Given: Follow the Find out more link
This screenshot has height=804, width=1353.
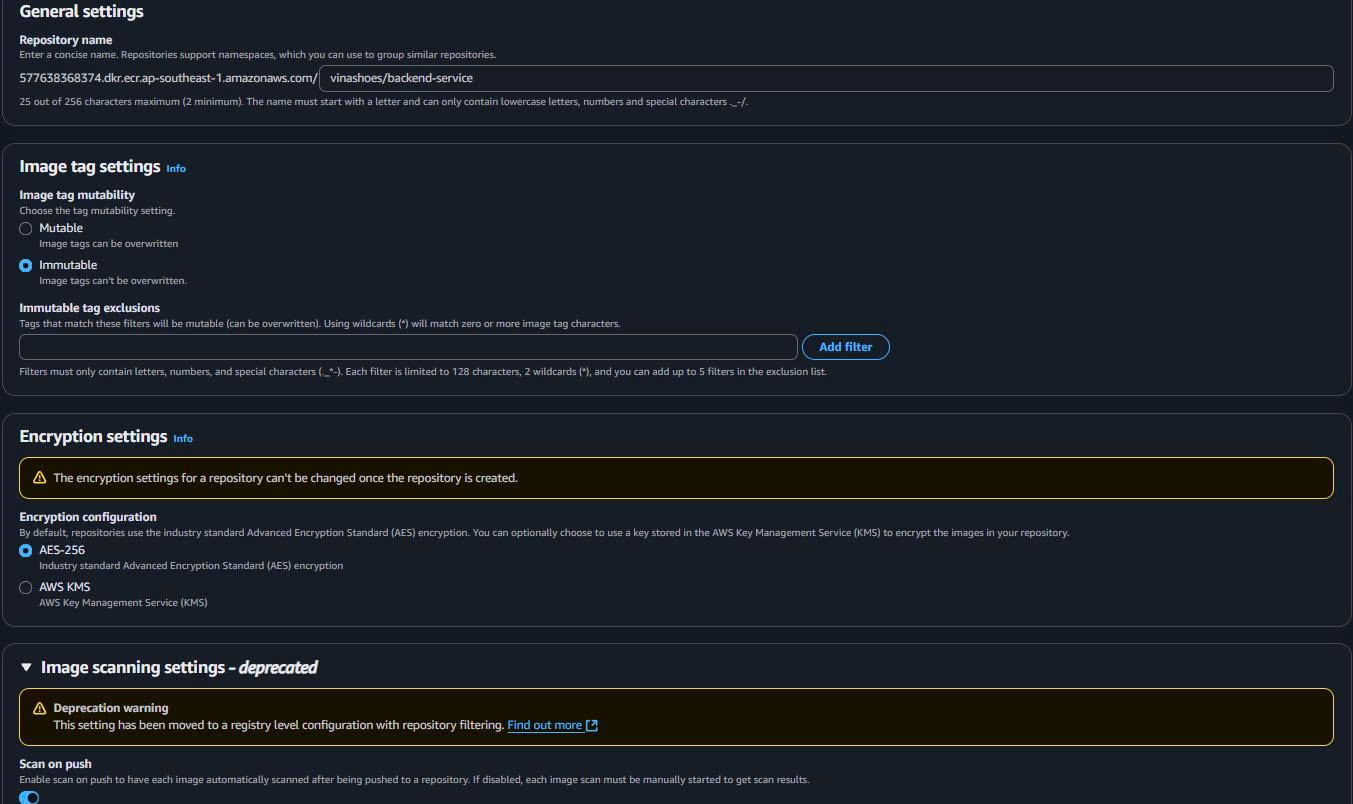Looking at the screenshot, I should [x=544, y=725].
